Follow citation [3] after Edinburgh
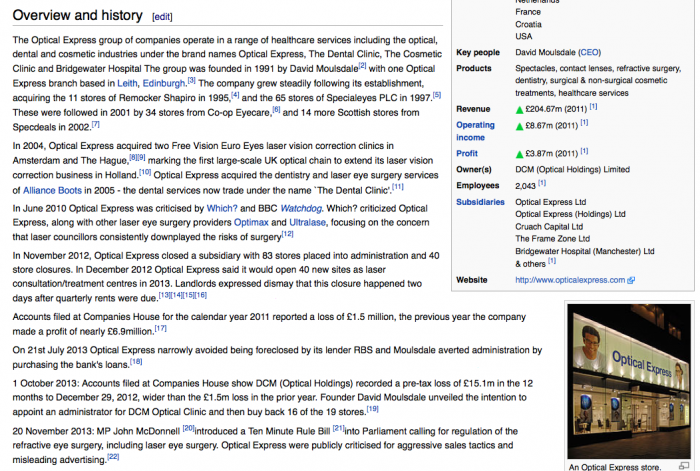 click(x=192, y=81)
